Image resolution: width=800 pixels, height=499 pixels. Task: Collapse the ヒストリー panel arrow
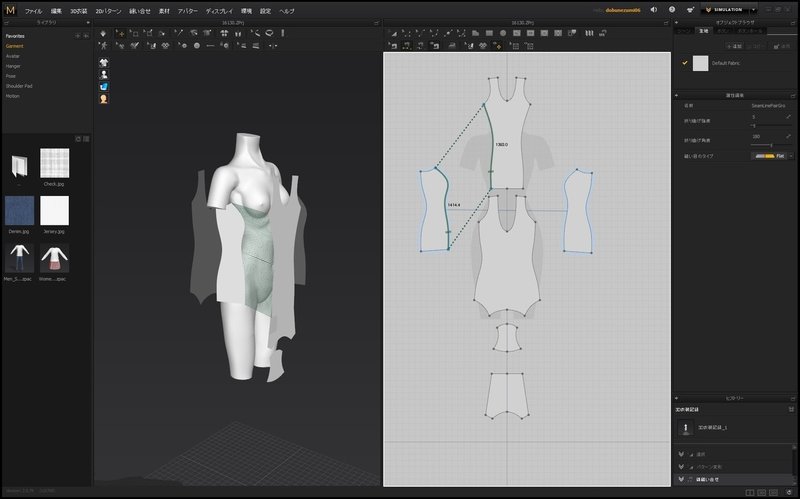[677, 398]
